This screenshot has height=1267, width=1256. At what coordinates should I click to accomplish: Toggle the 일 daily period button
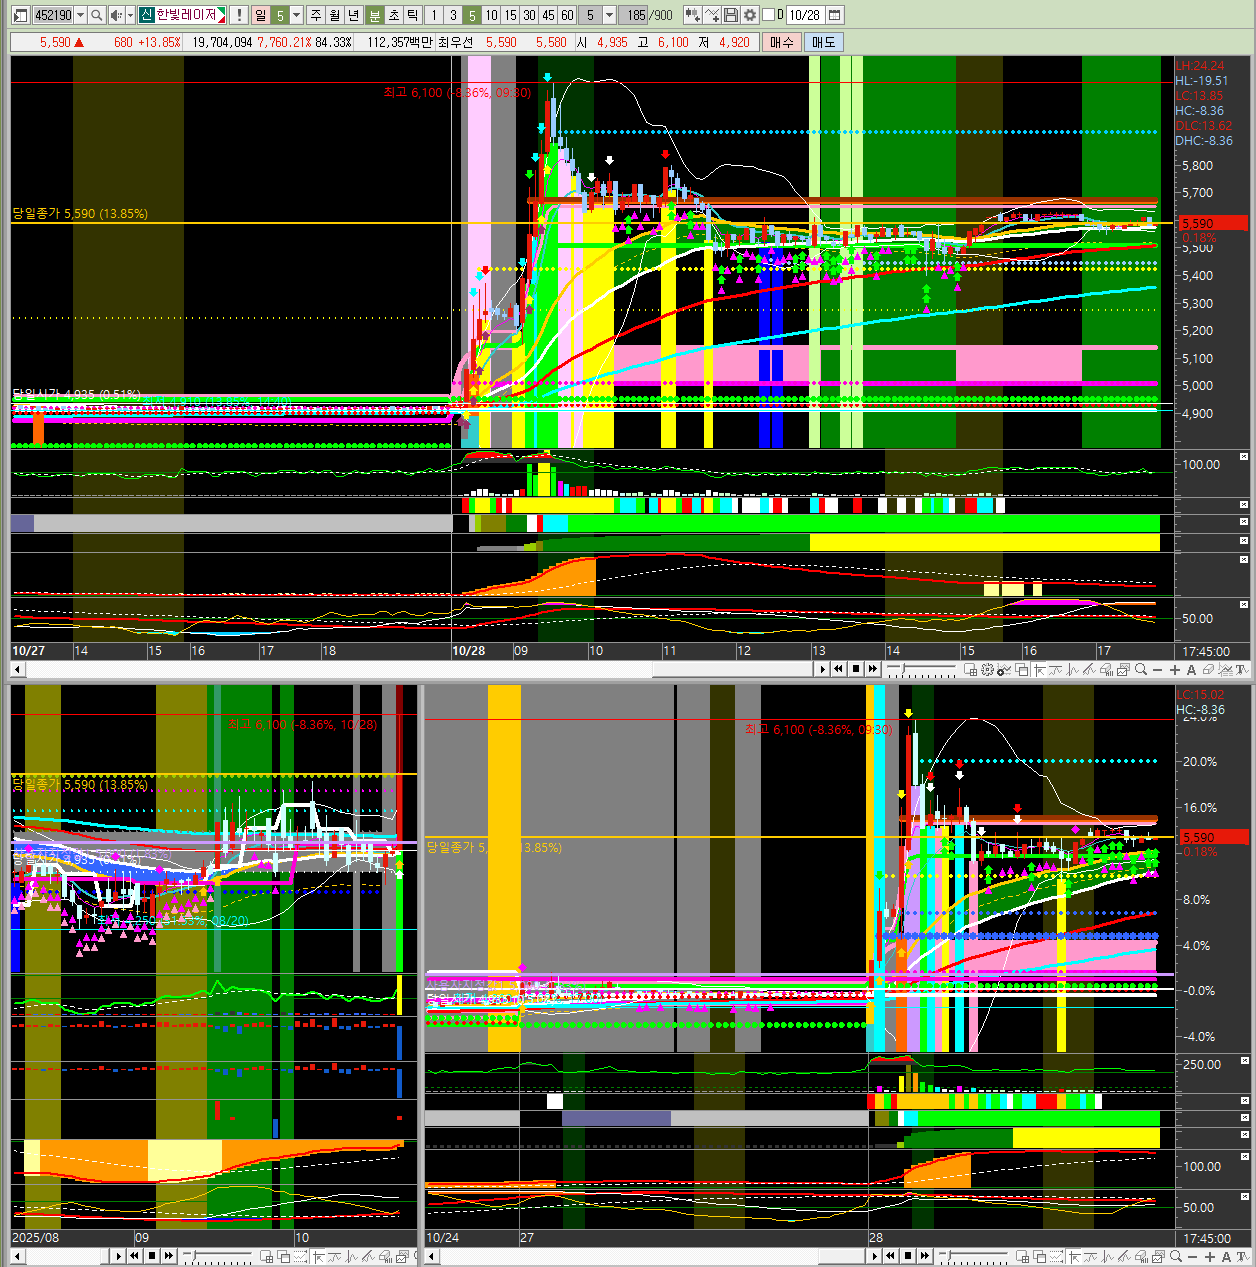point(260,15)
